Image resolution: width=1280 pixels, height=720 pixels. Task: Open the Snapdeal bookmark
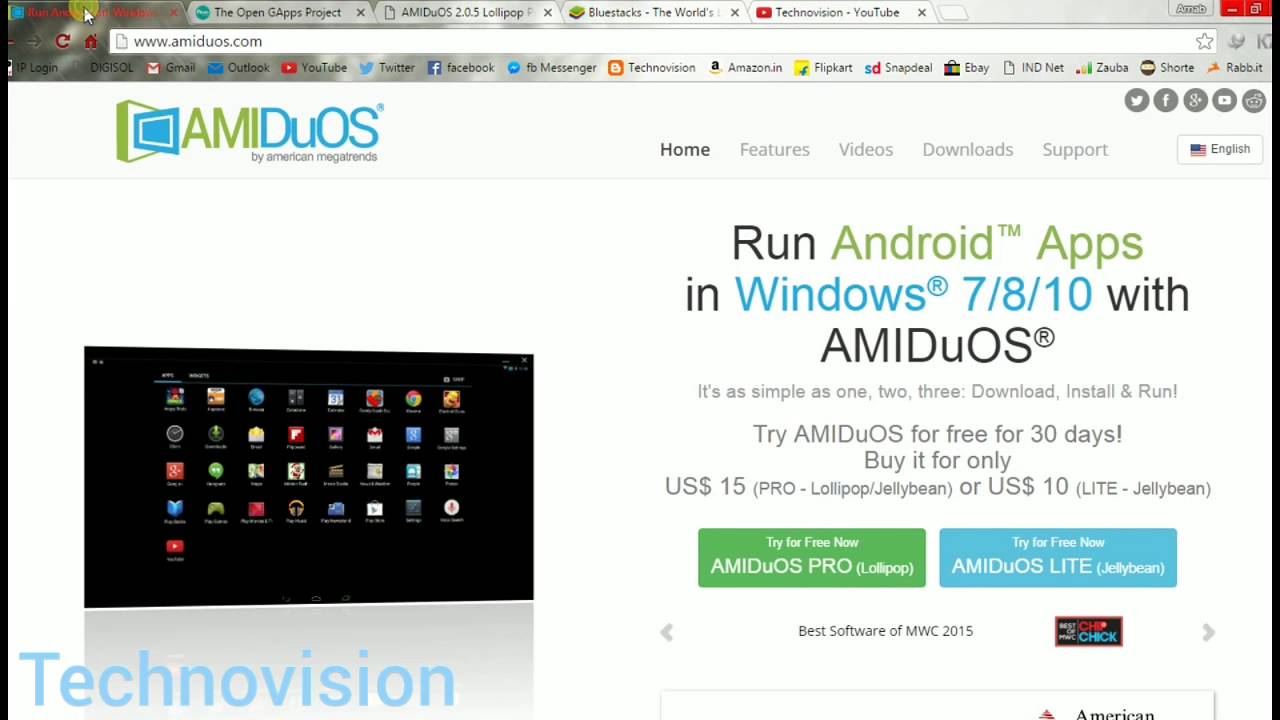(898, 67)
